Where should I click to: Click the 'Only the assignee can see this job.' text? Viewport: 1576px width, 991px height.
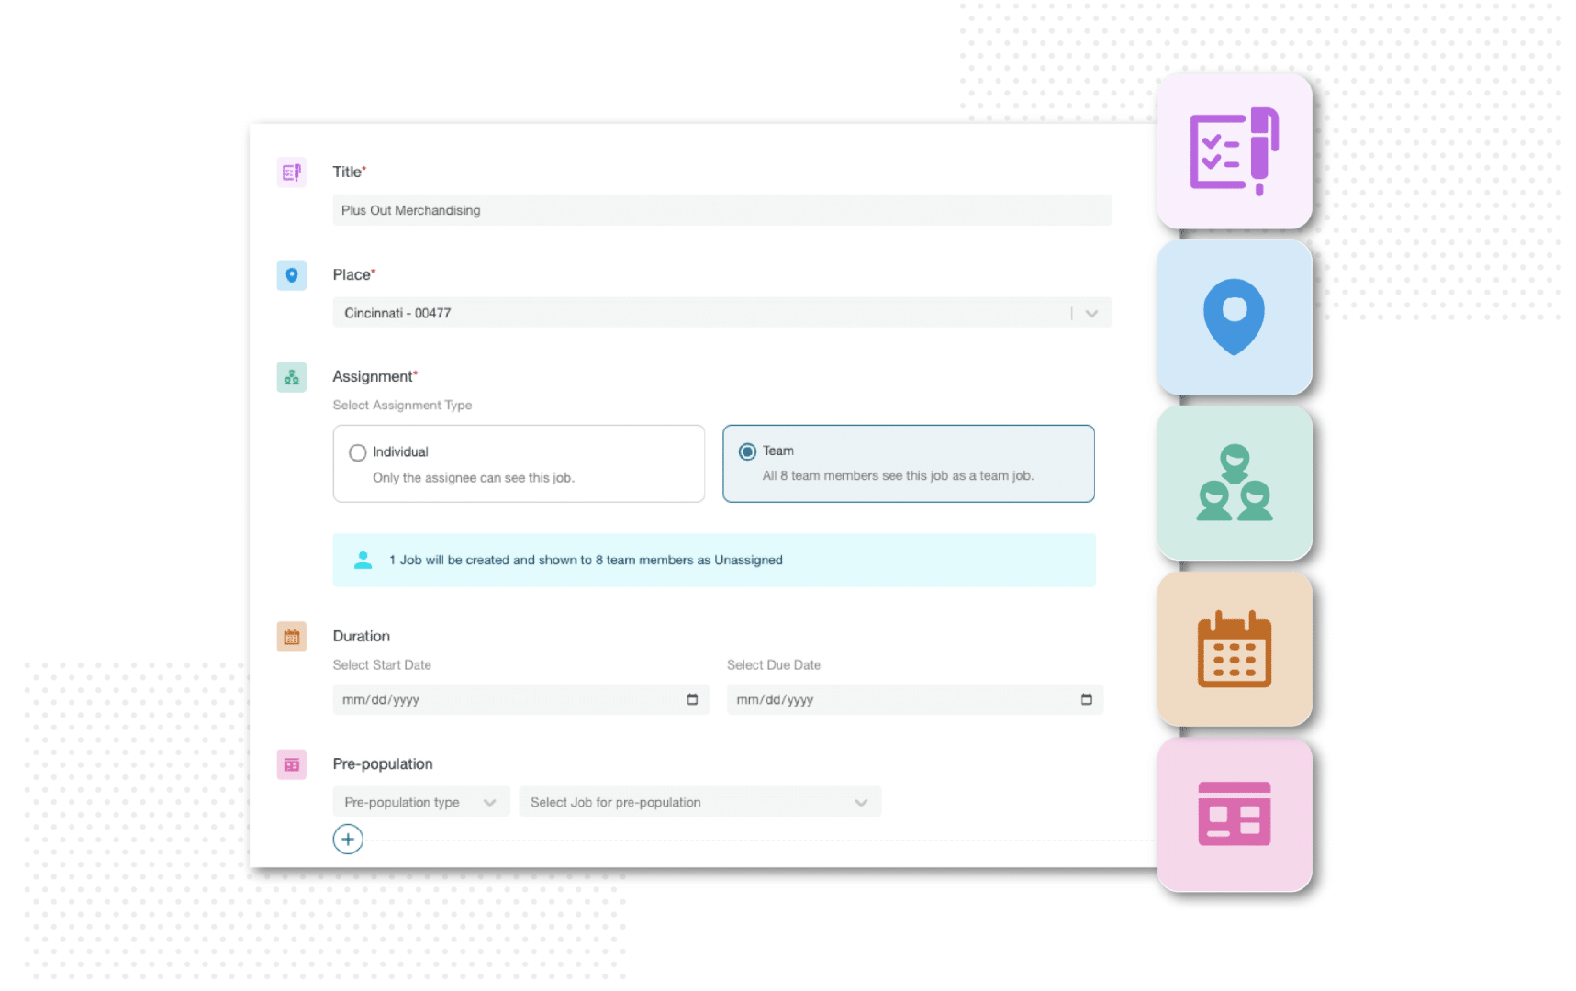pyautogui.click(x=474, y=478)
